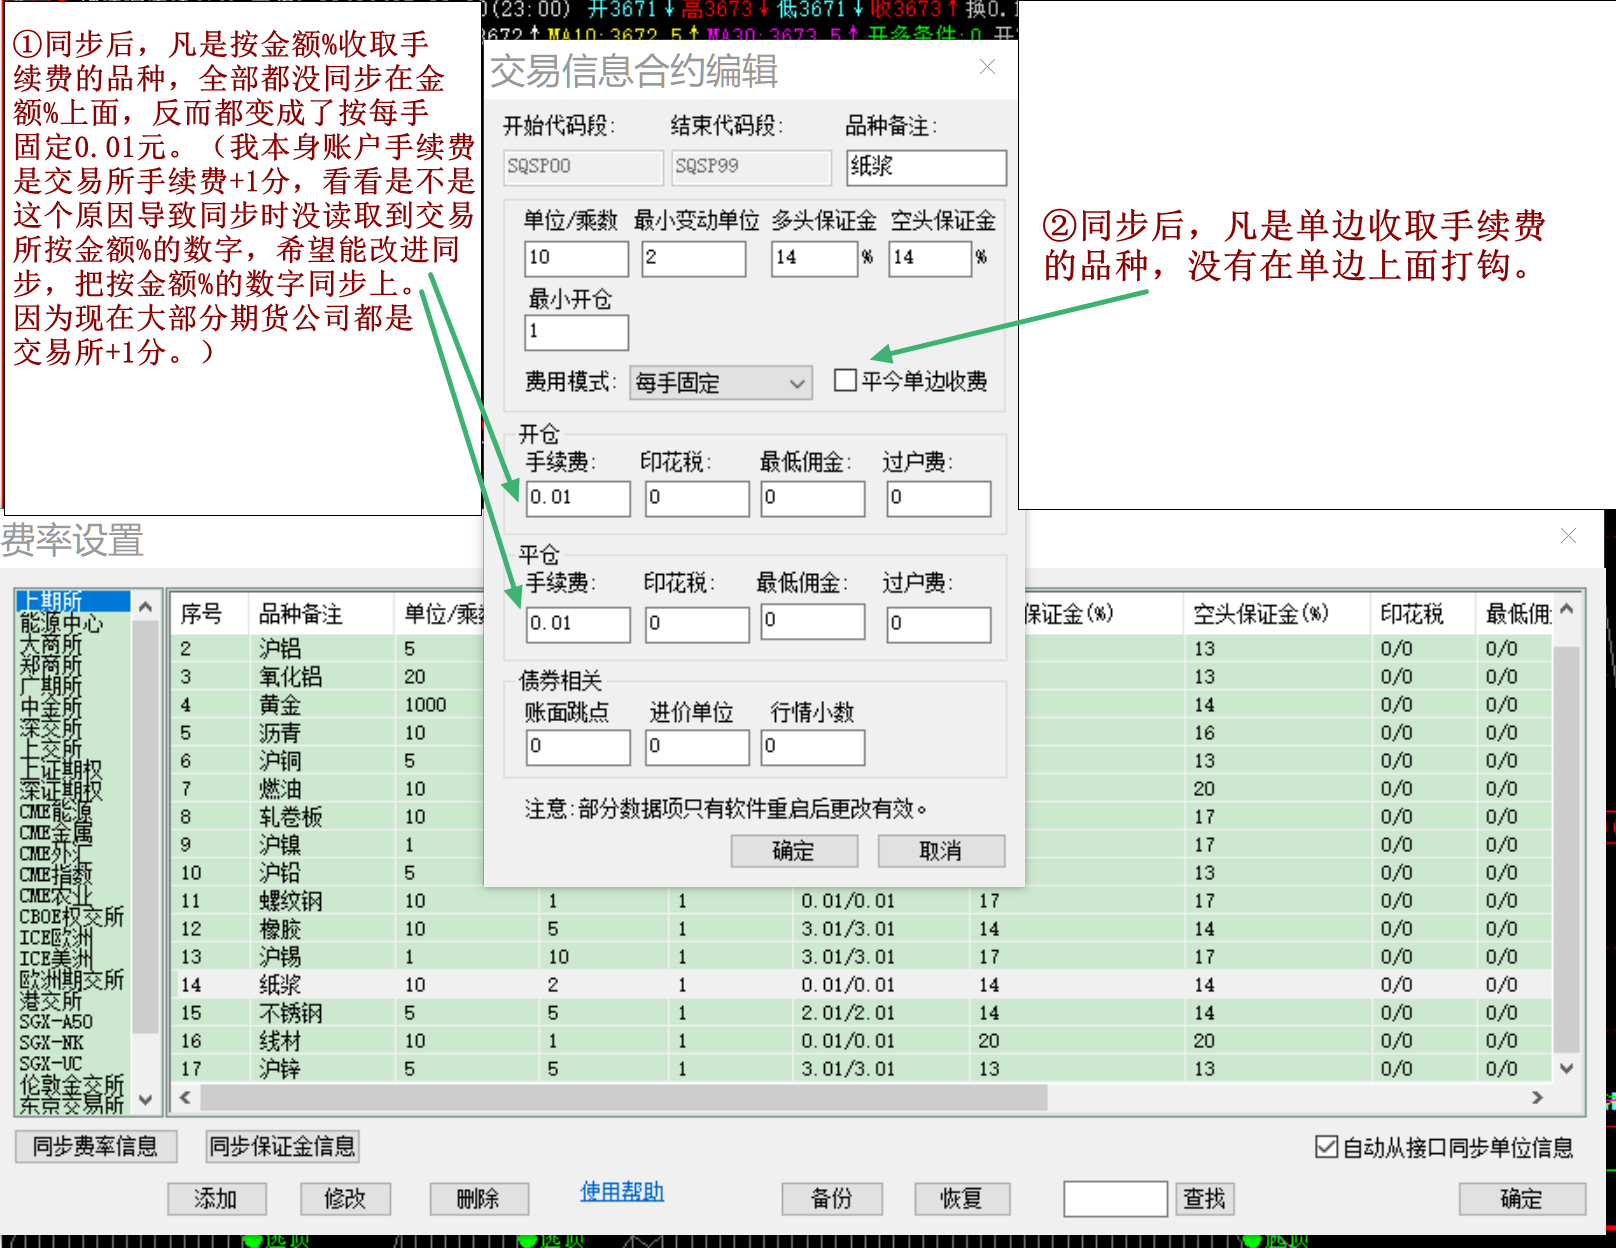Select 郑商所 in the exchange list
Screen dimensions: 1616x1248
[x=73, y=665]
